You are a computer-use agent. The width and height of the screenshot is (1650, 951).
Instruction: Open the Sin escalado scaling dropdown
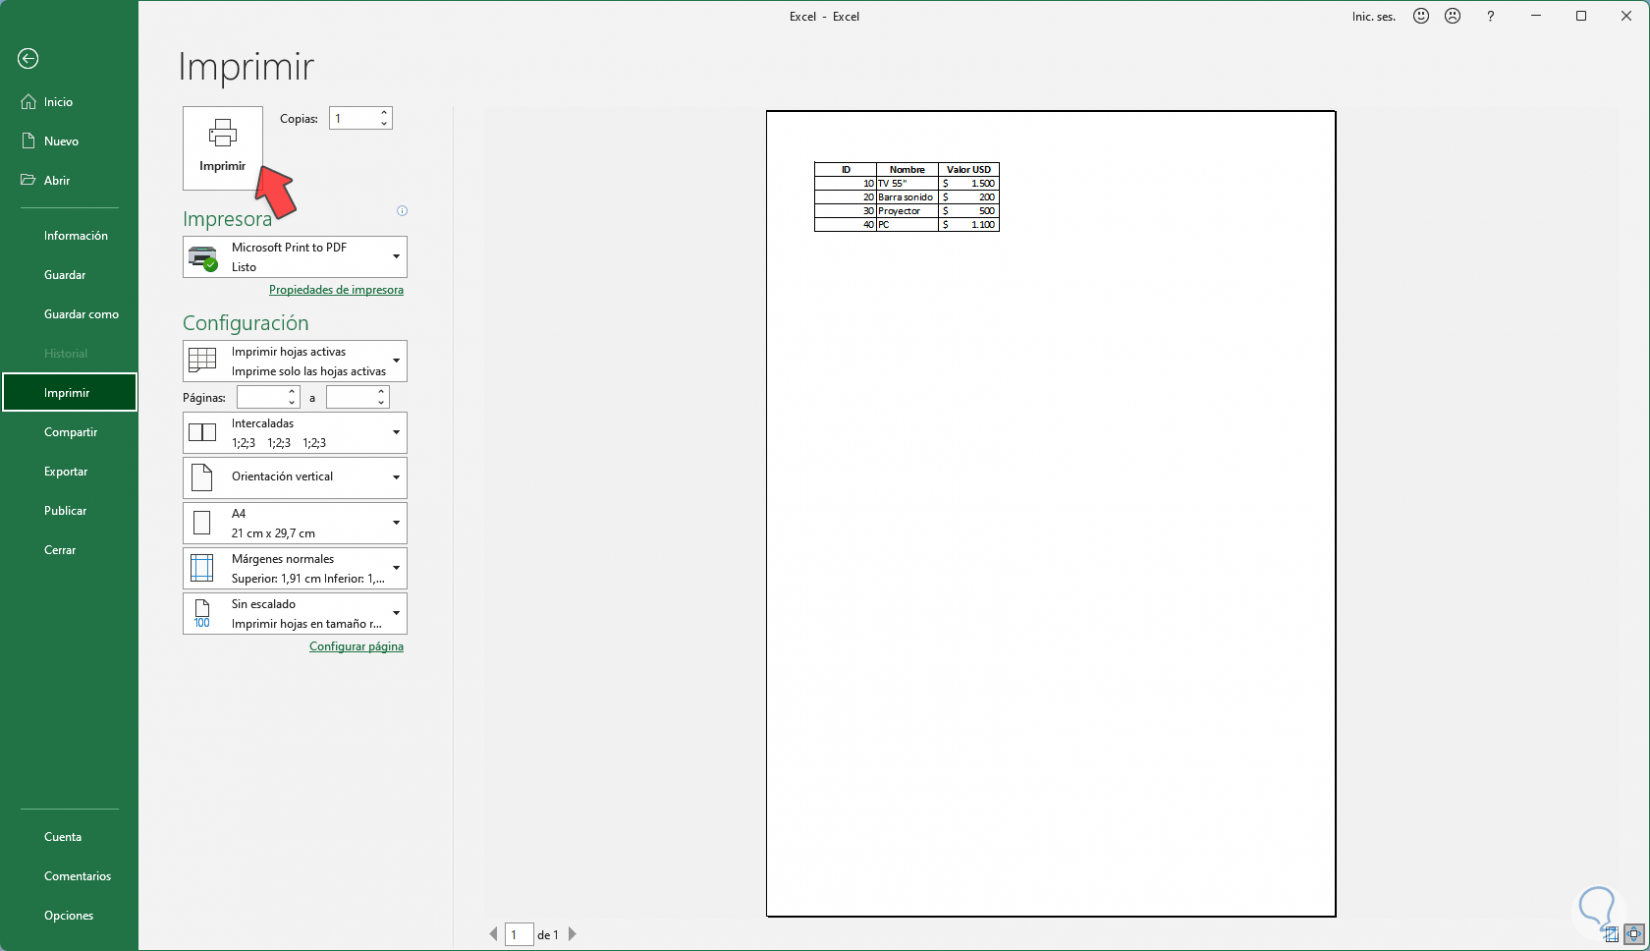click(x=295, y=614)
